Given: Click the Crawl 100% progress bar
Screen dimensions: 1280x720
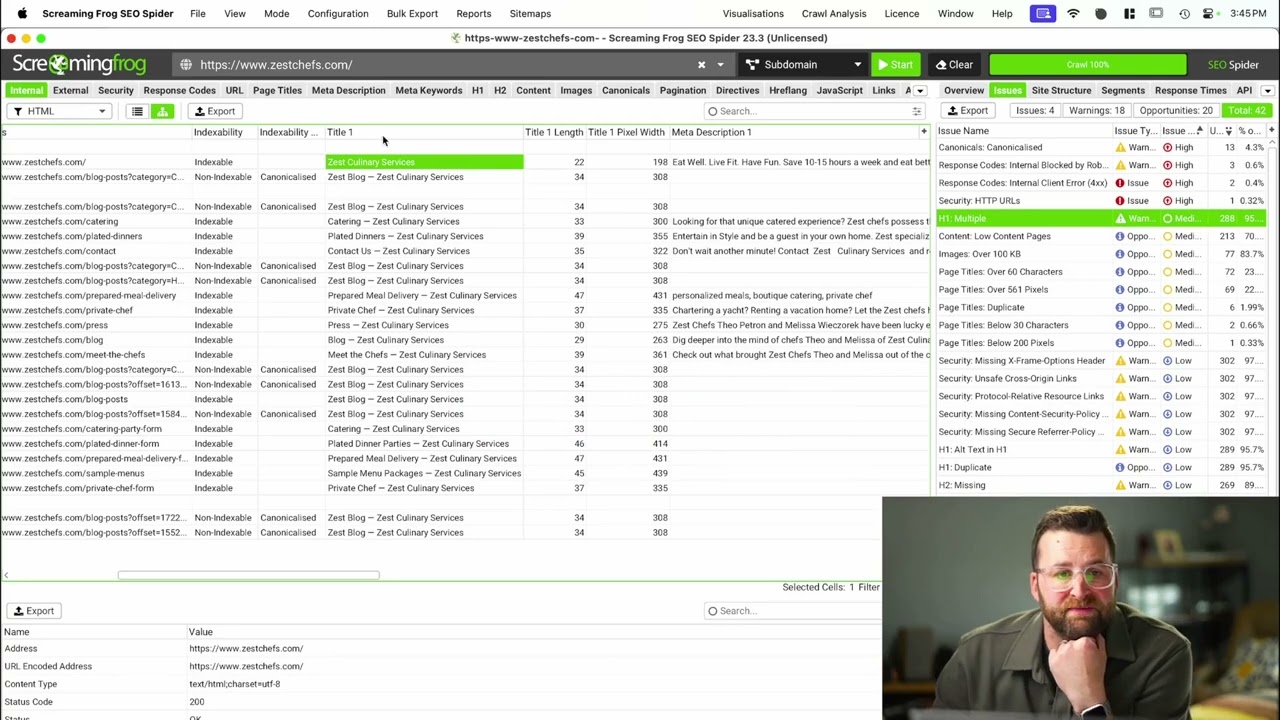Looking at the screenshot, I should pos(1087,65).
